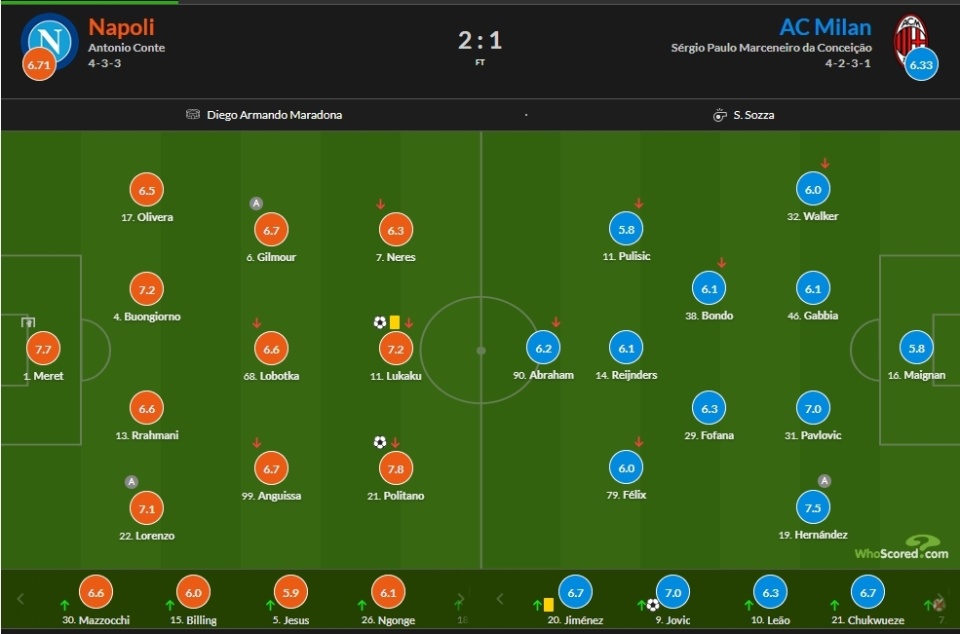
Task: Click manager name Antonio Conte
Action: pyautogui.click(x=126, y=48)
